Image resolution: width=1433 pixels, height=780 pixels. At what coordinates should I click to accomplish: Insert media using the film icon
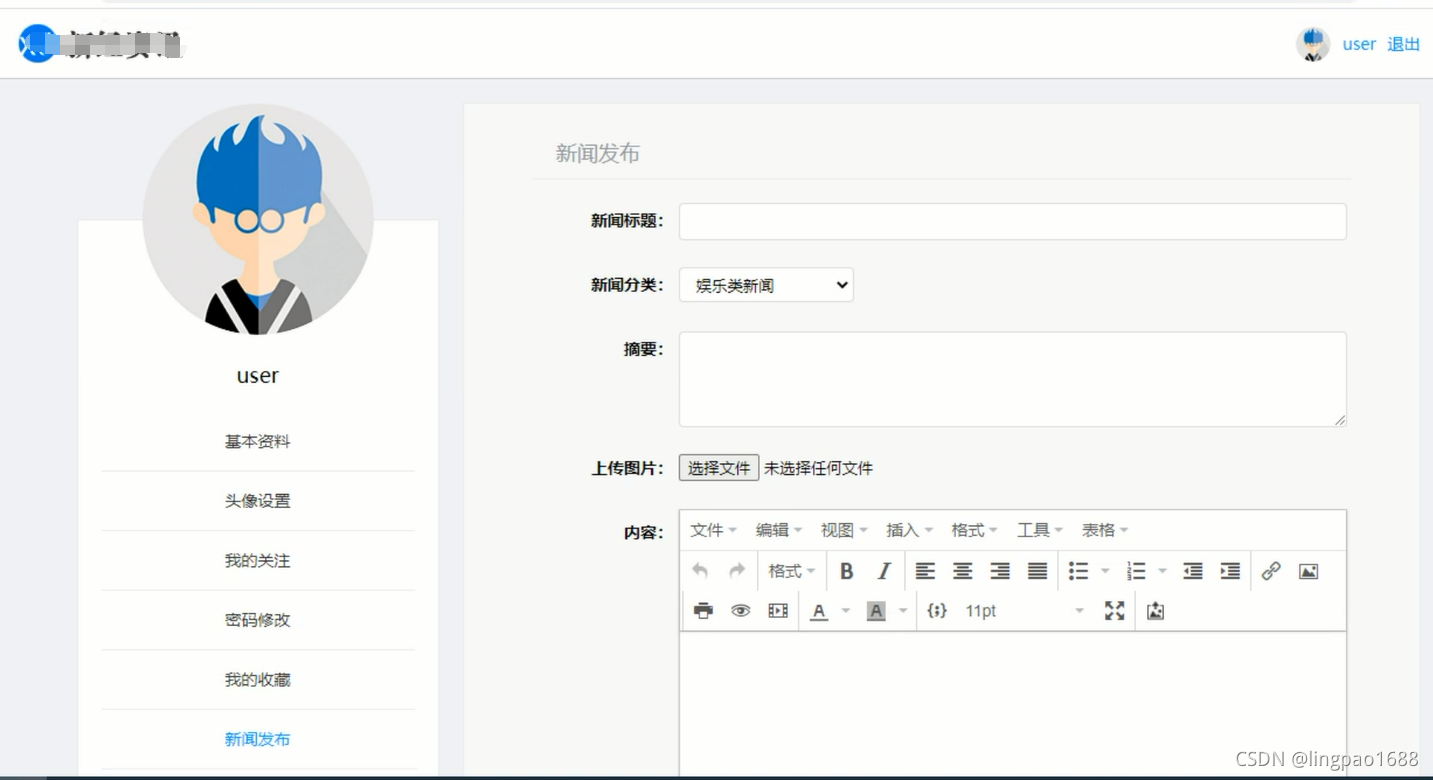778,611
